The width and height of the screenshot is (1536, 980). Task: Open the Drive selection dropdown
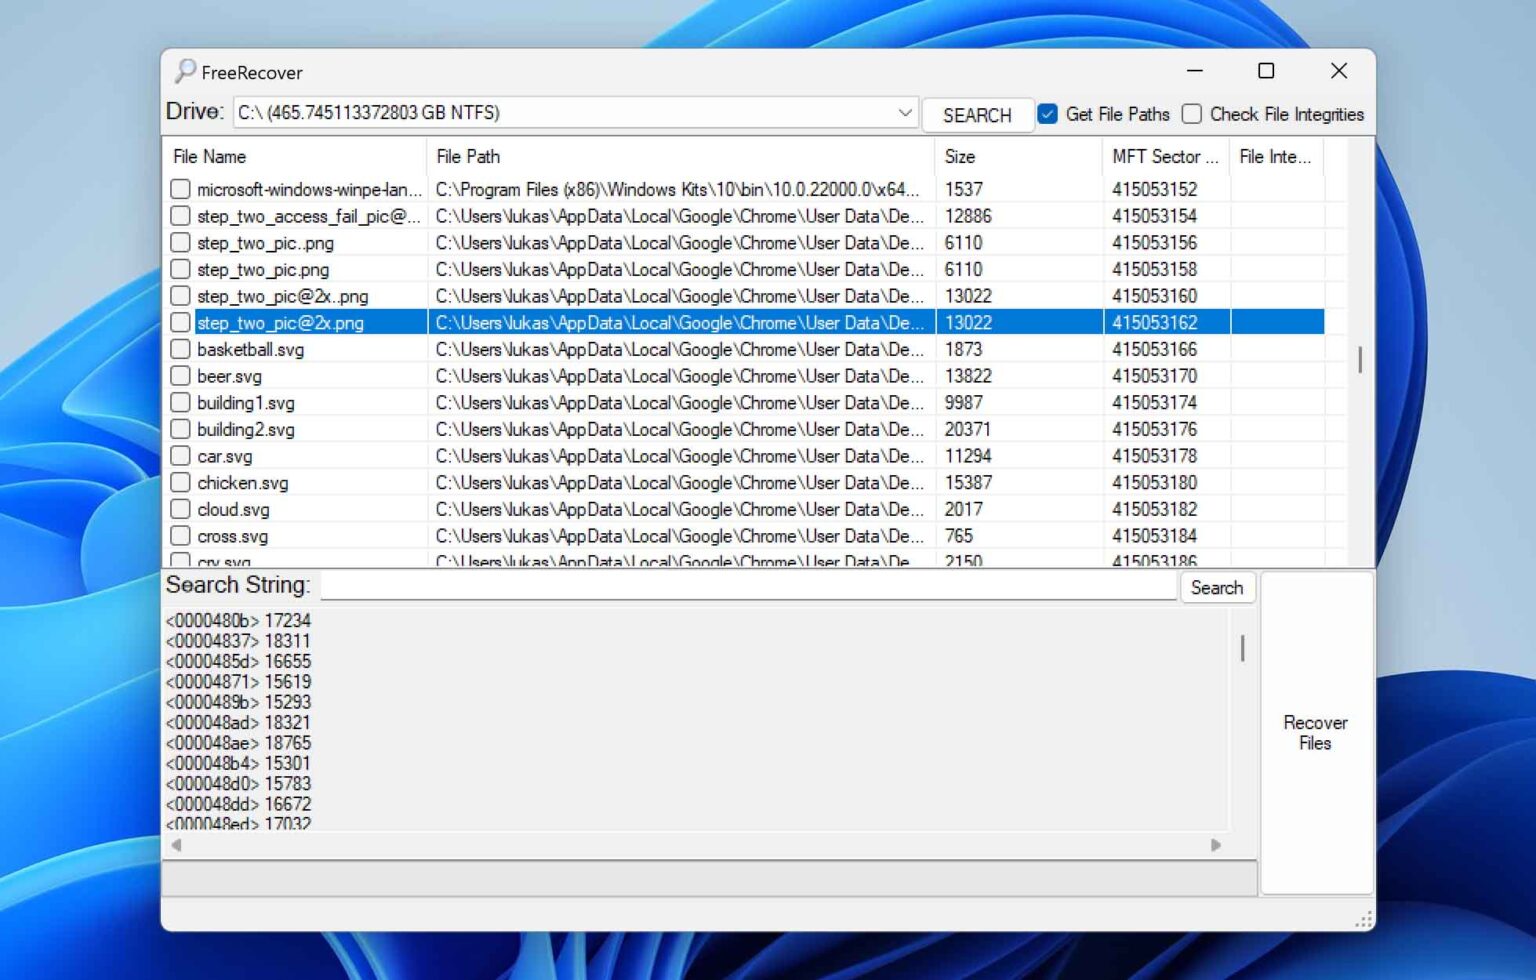[x=904, y=113]
